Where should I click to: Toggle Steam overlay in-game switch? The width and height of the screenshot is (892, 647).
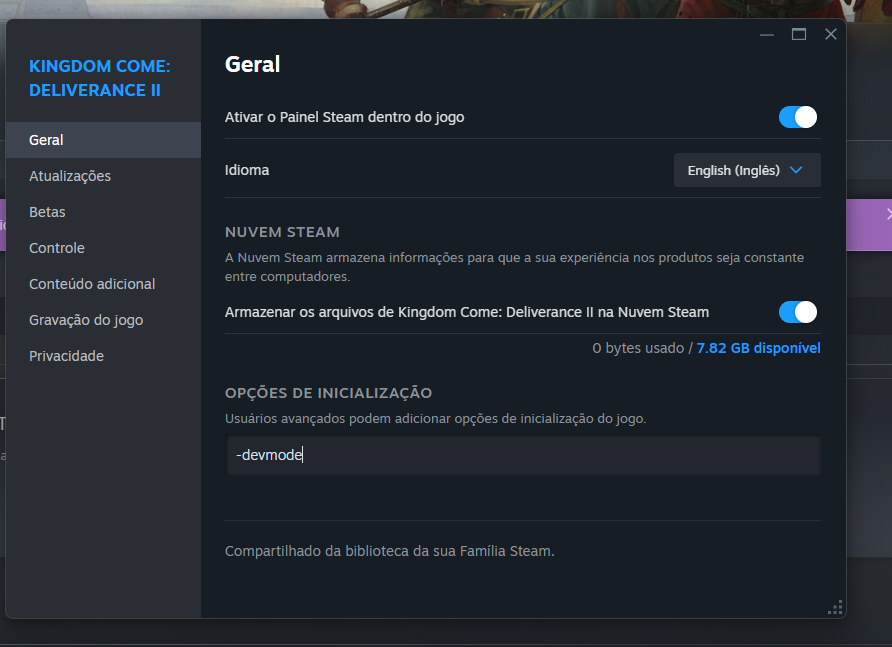point(798,117)
